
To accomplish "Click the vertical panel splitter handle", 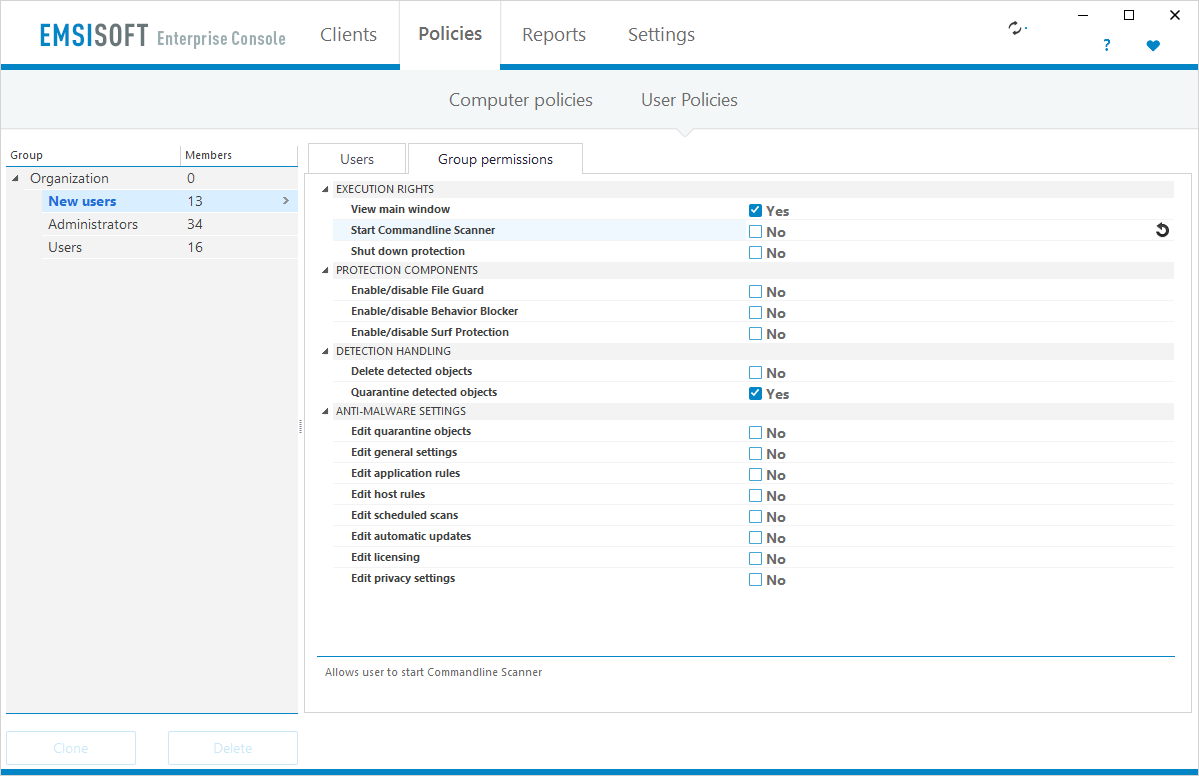I will click(300, 427).
